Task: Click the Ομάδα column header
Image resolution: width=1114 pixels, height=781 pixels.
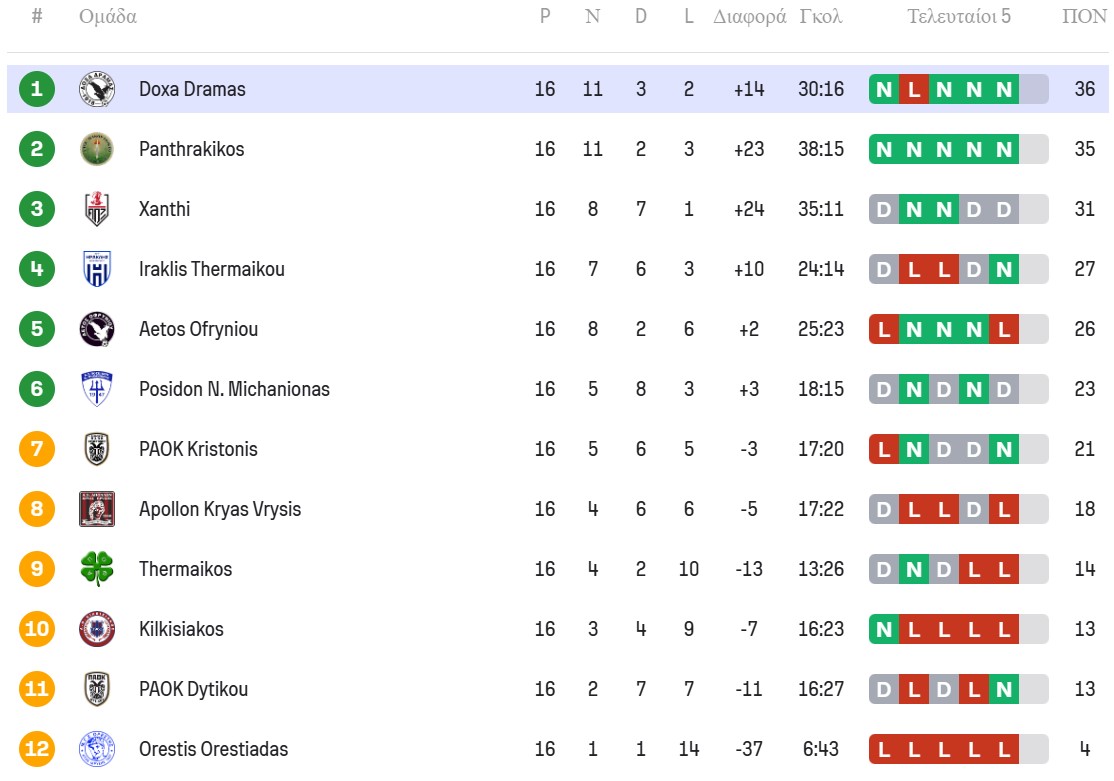Action: pos(108,17)
